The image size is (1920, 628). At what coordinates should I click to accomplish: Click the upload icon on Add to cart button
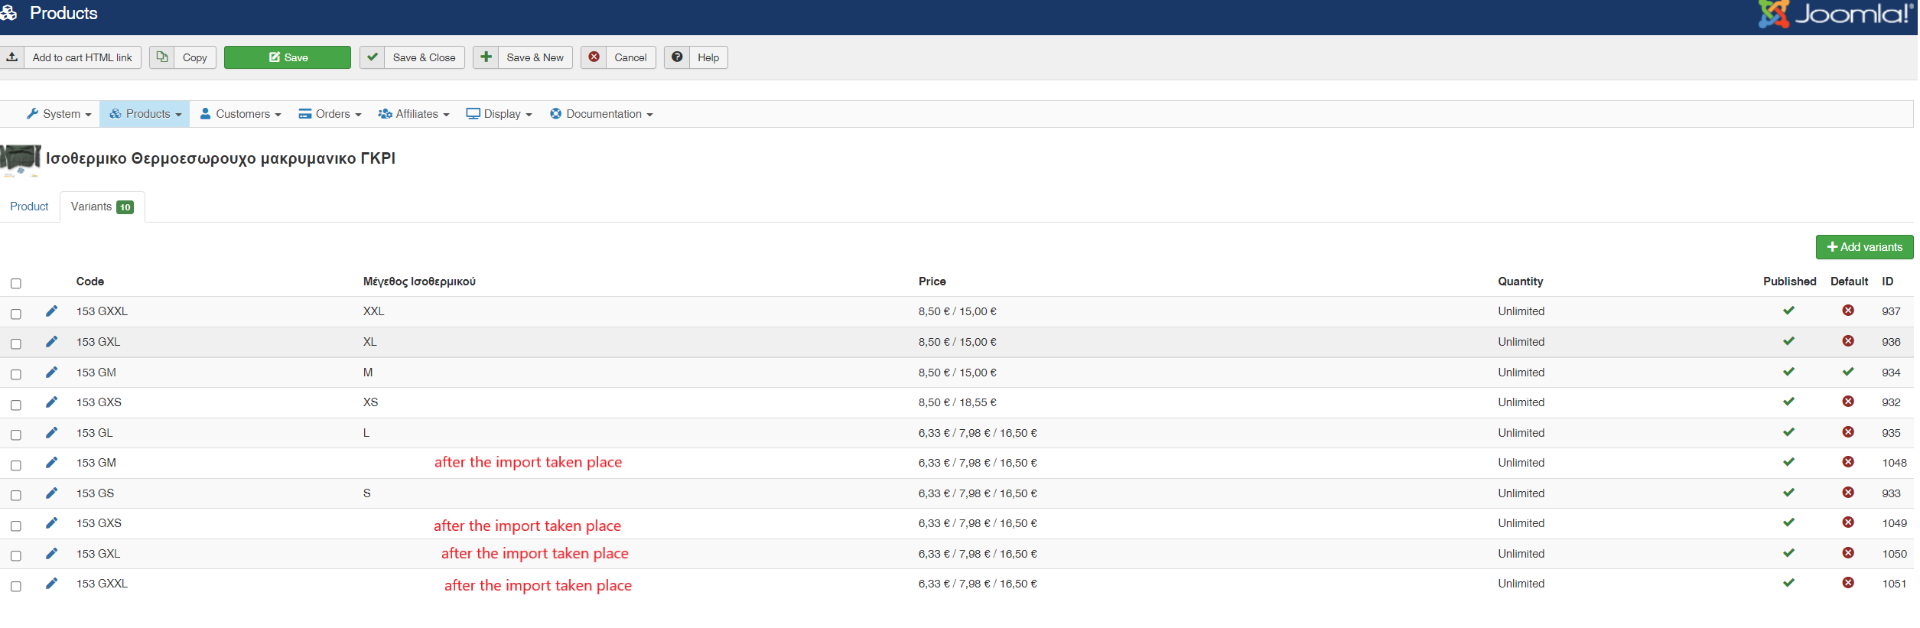tap(12, 57)
